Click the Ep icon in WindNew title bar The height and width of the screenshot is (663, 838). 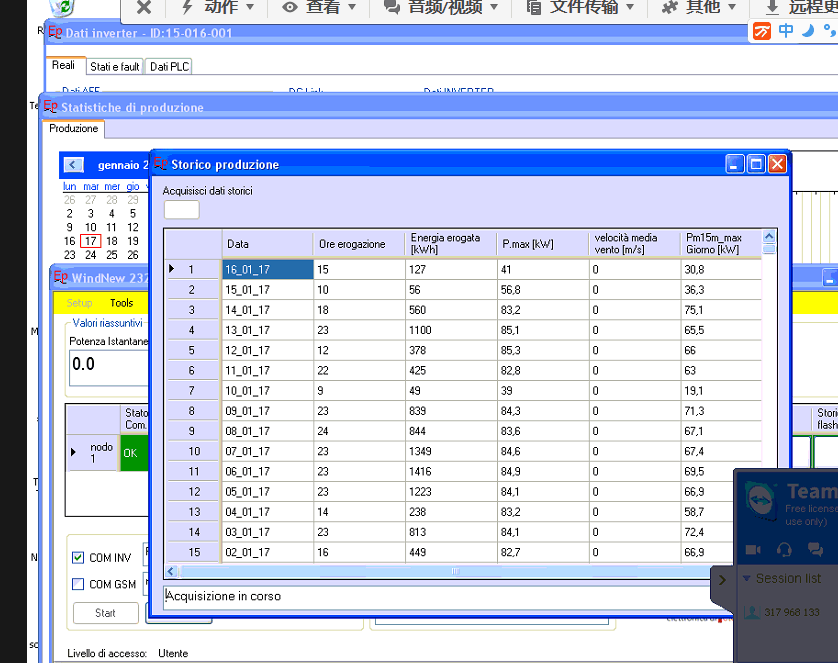61,277
